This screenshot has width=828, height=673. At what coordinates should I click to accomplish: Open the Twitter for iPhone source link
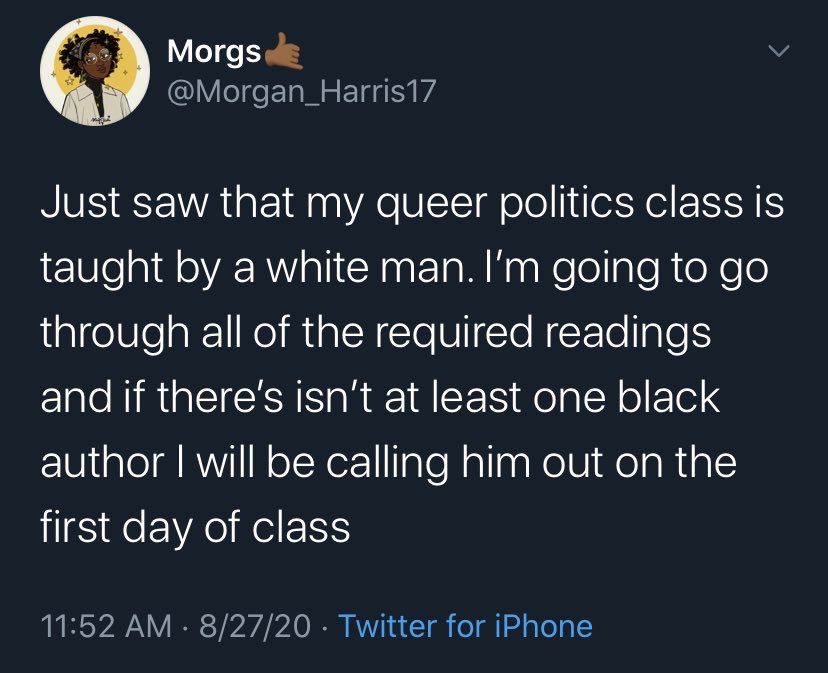tap(465, 626)
